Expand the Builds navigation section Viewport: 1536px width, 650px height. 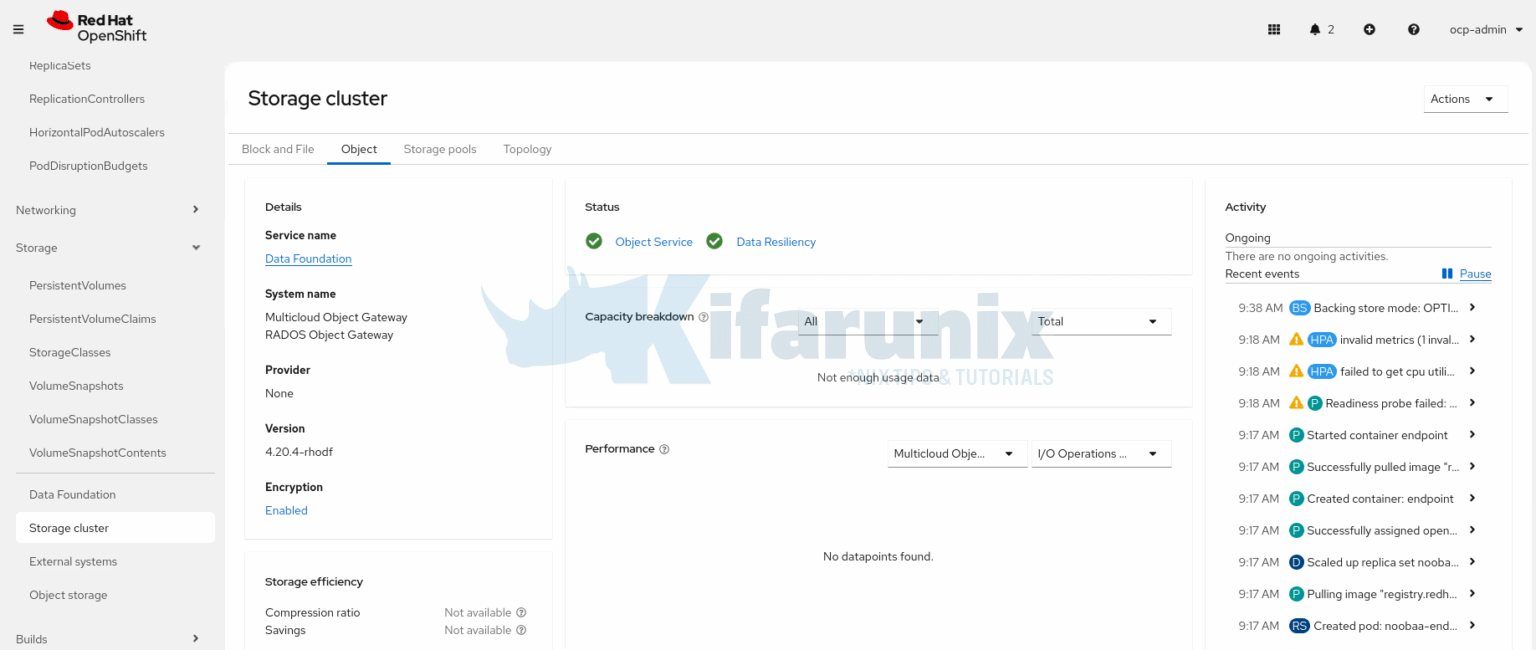point(107,639)
